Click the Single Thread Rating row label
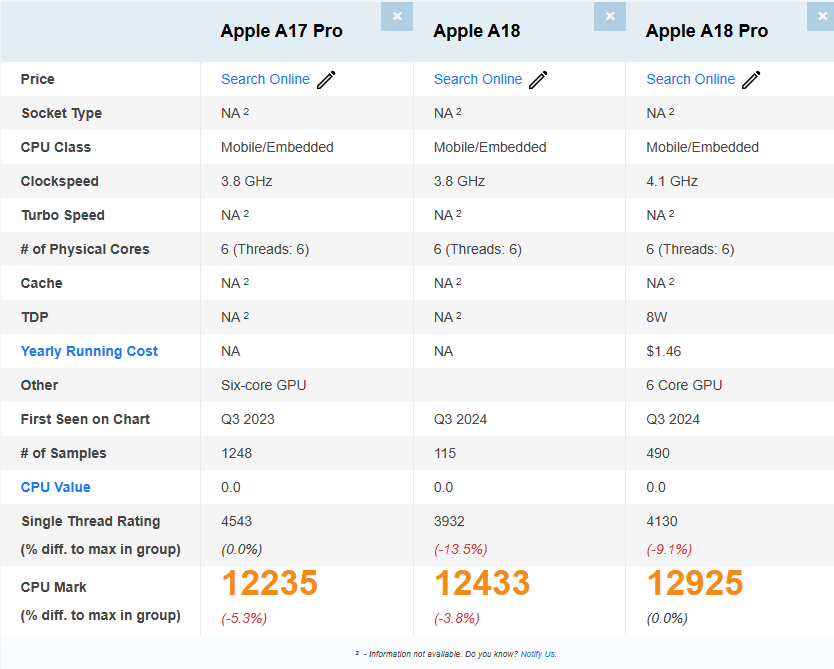834x669 pixels. coord(90,521)
